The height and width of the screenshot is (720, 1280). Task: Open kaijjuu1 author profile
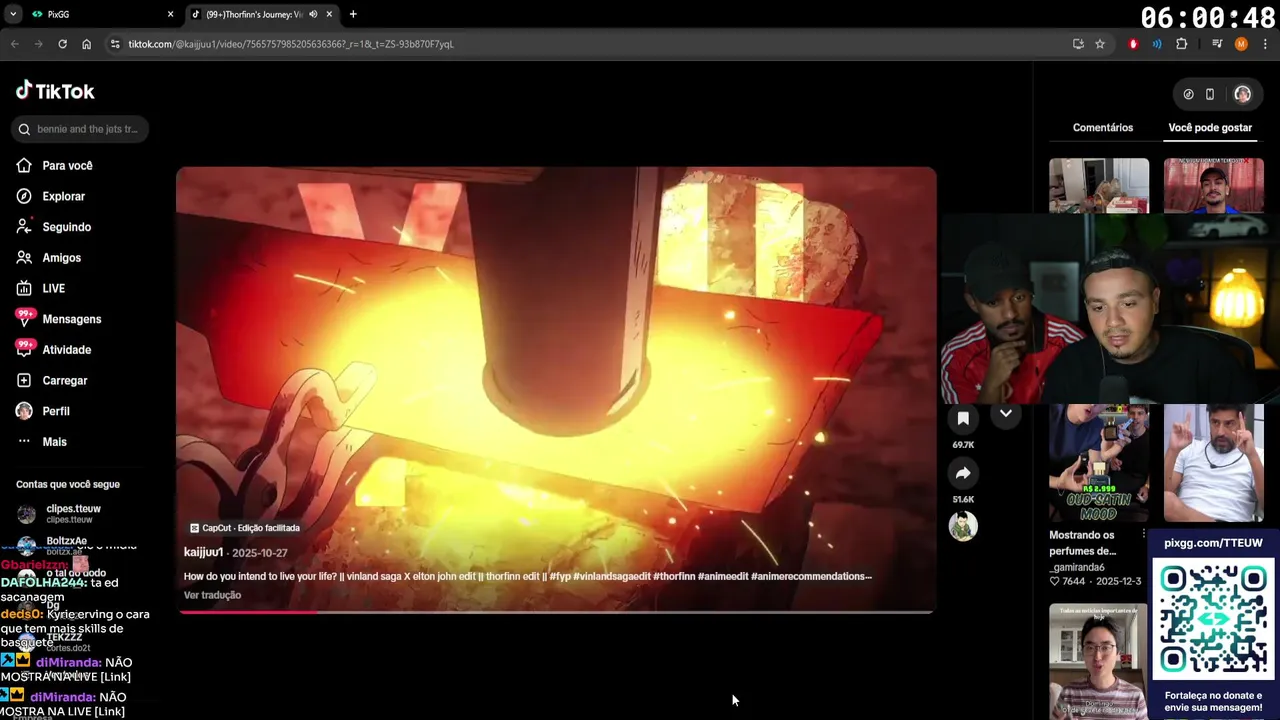tap(203, 552)
